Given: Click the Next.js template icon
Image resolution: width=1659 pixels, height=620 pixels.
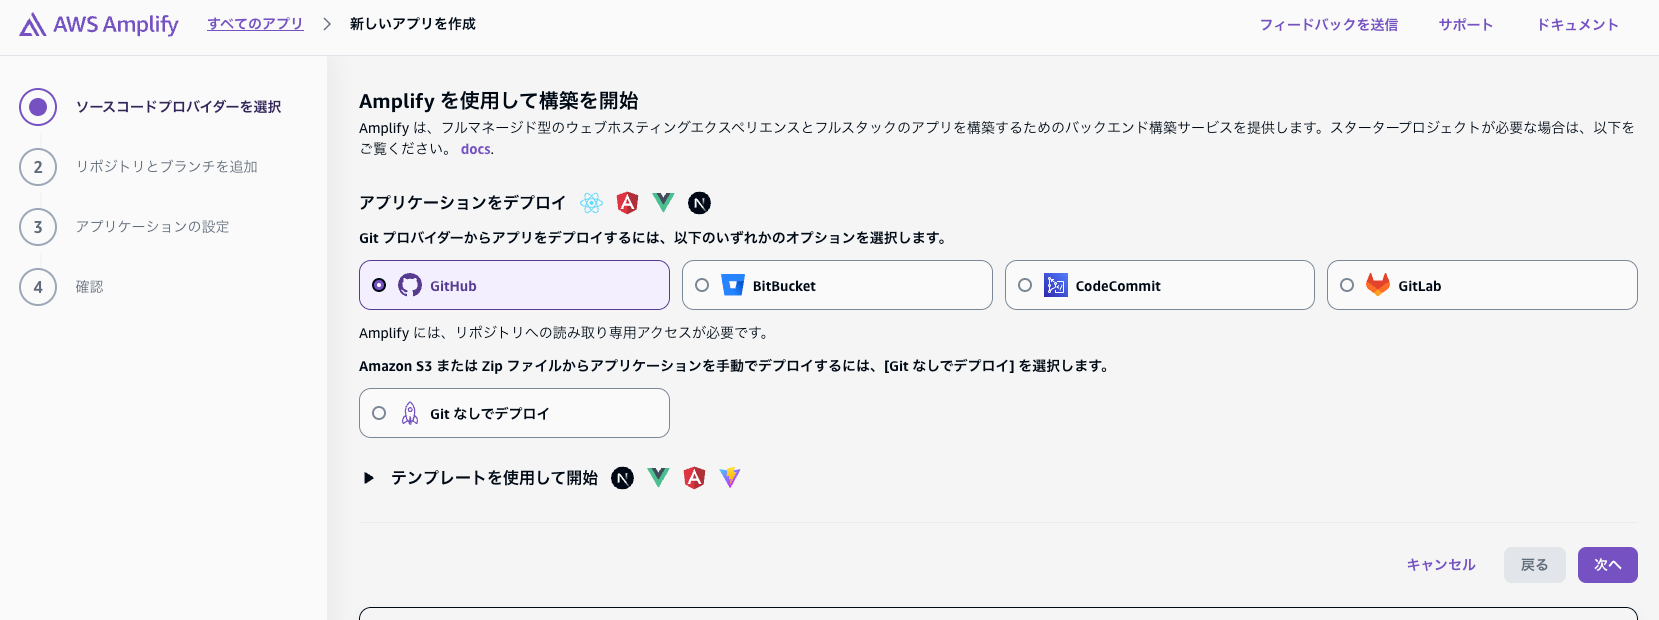Looking at the screenshot, I should [x=622, y=478].
